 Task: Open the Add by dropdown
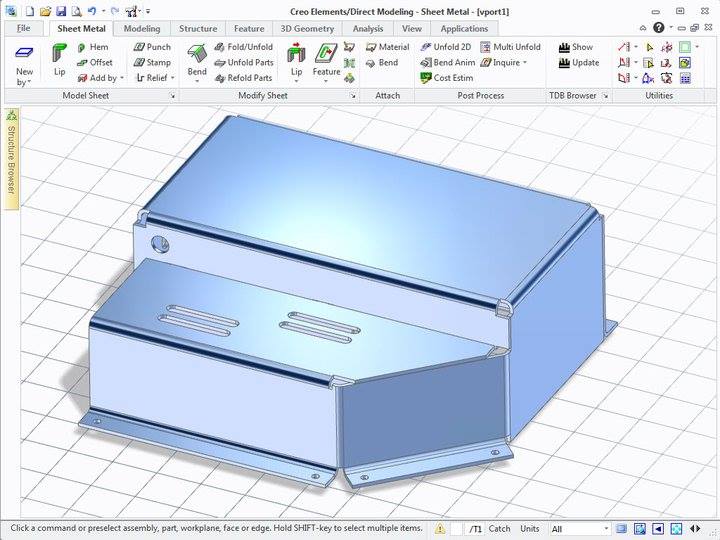click(122, 78)
